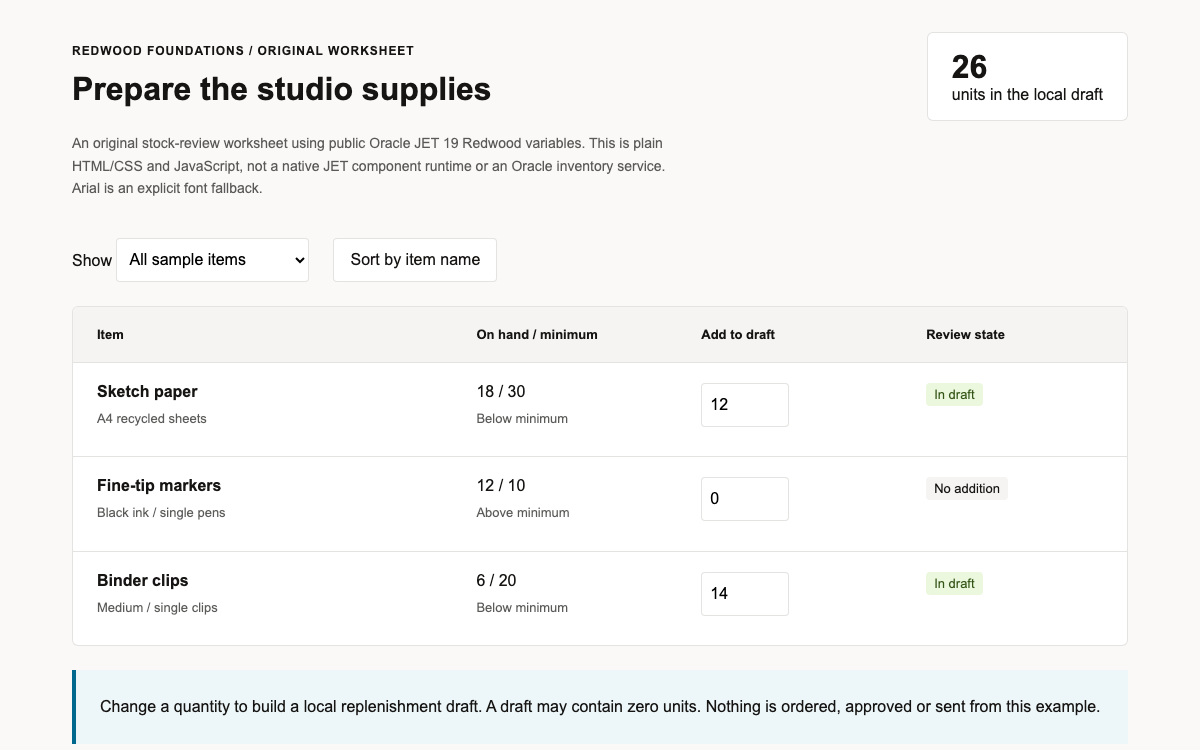Select the Binder clips item name
The width and height of the screenshot is (1200, 750).
(142, 581)
